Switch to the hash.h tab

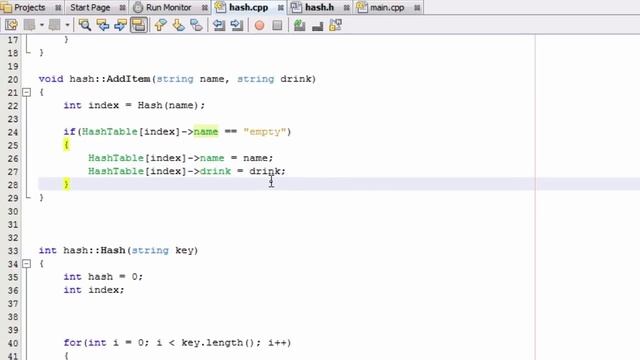point(319,7)
